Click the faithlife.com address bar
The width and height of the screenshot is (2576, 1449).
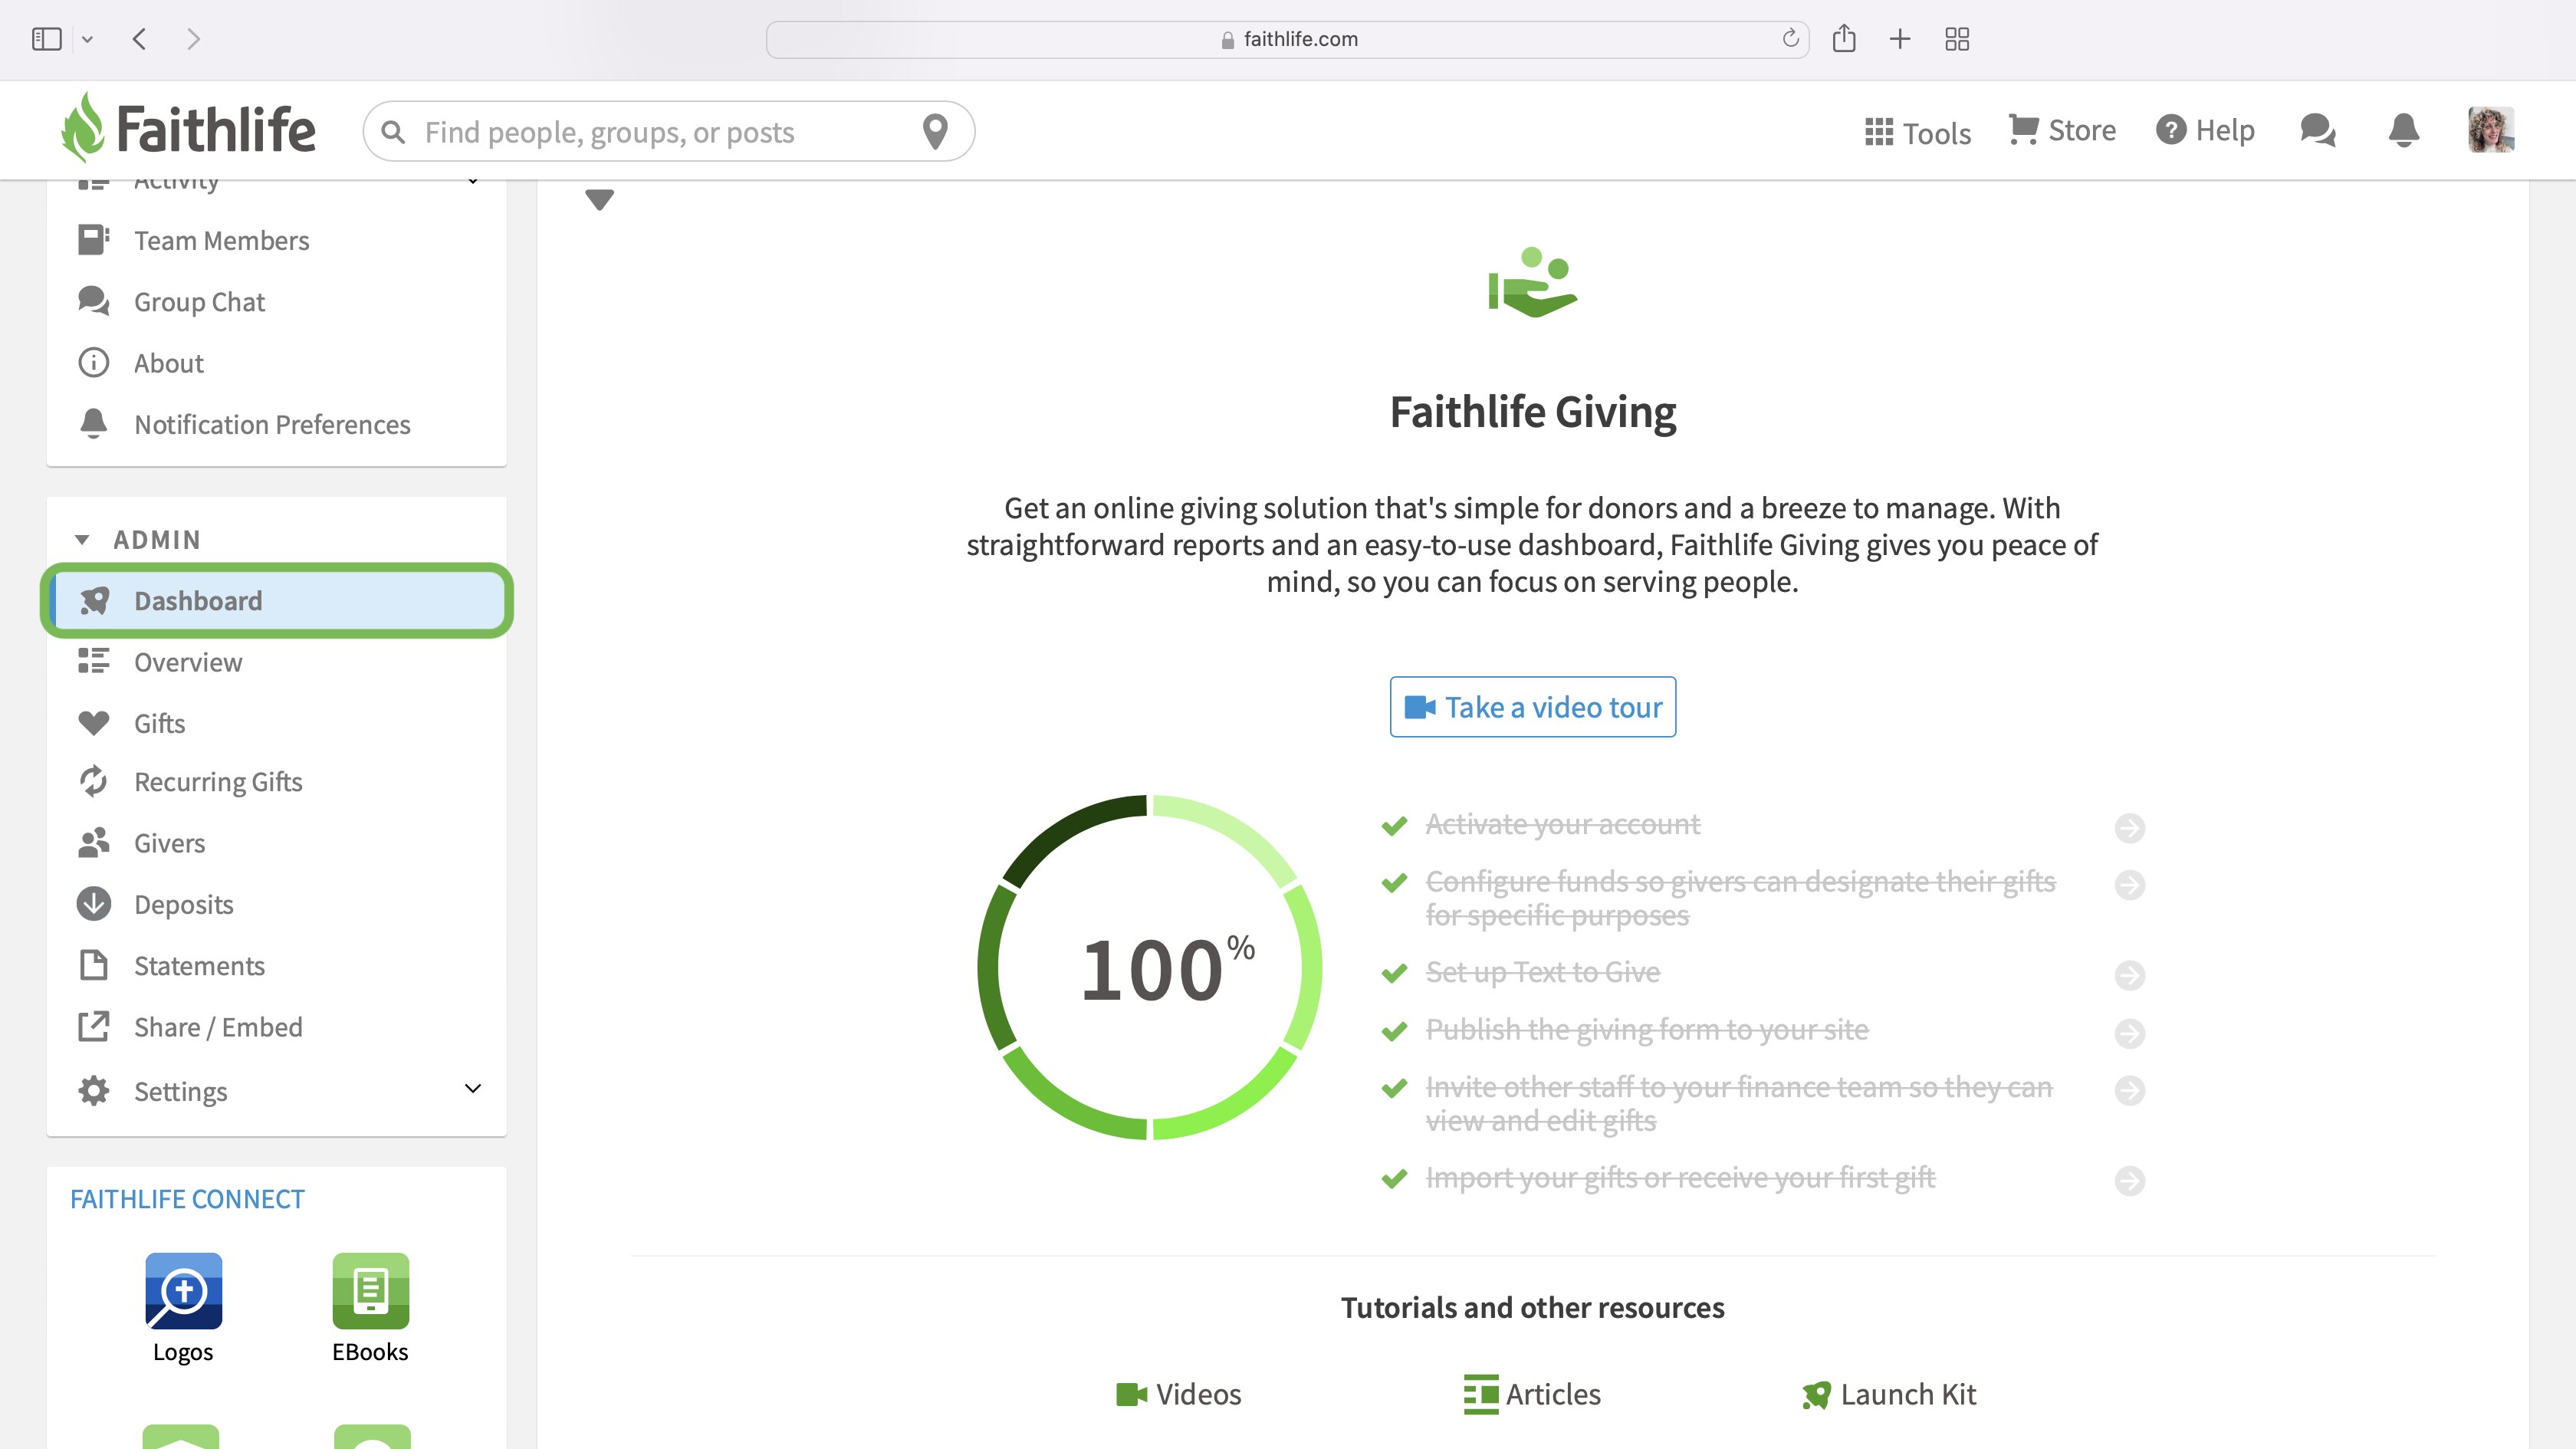[x=1288, y=39]
